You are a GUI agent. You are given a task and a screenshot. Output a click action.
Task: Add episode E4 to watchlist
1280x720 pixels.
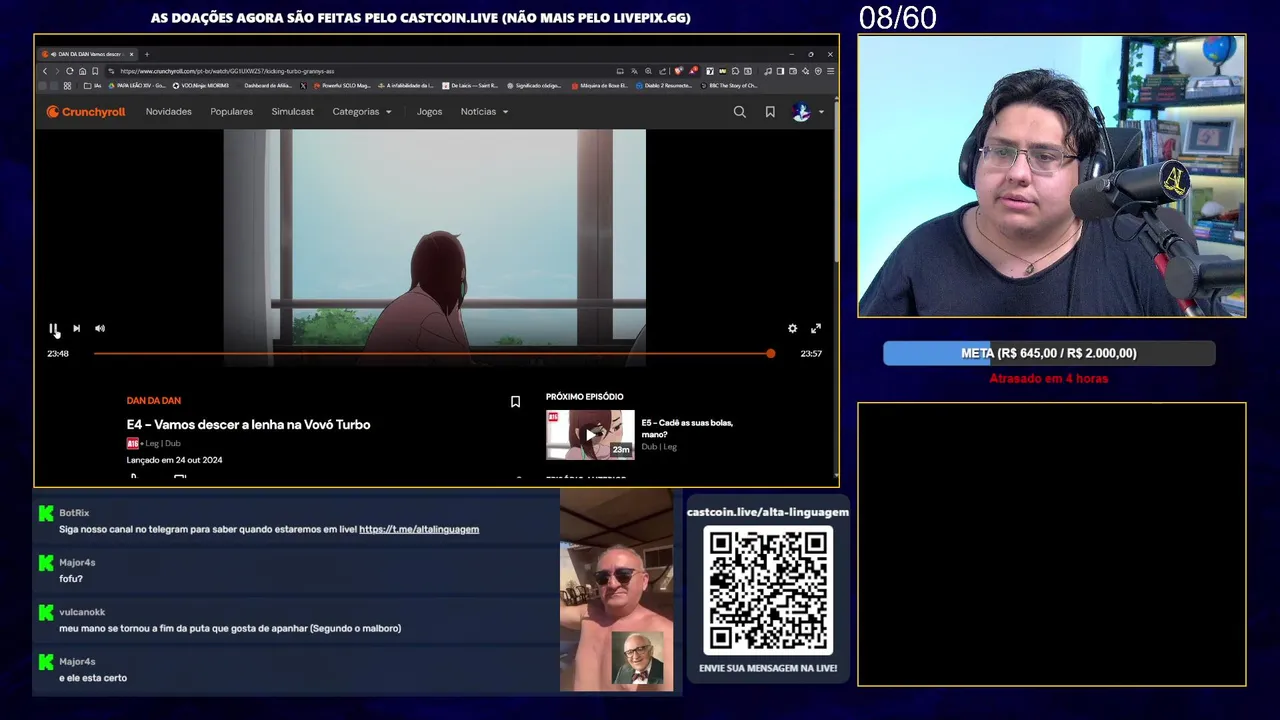(x=515, y=402)
